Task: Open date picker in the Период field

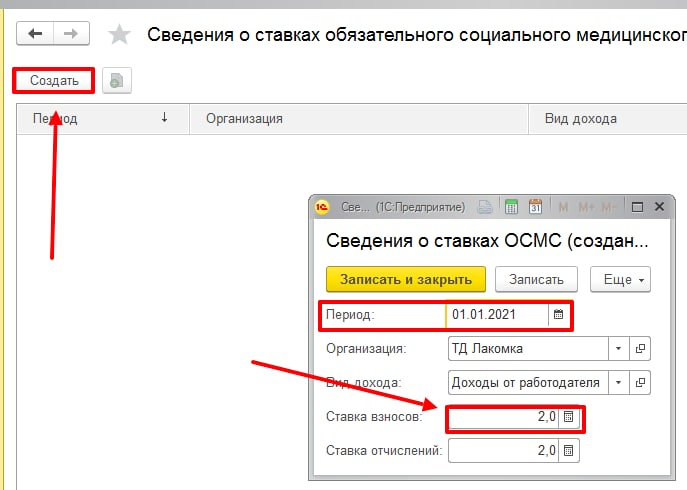Action: click(558, 315)
